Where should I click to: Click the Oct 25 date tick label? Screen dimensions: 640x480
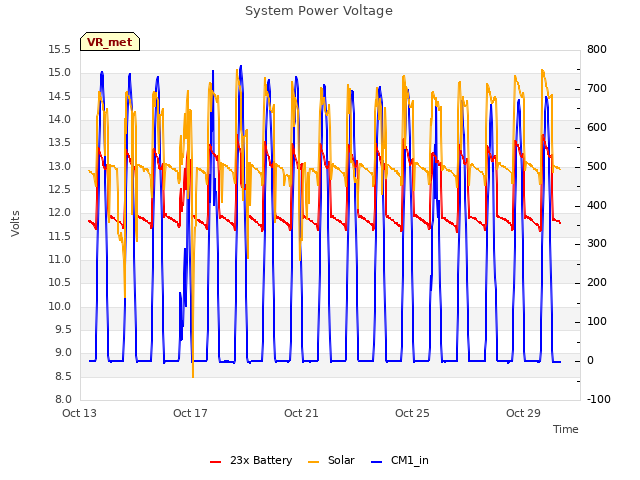click(412, 413)
